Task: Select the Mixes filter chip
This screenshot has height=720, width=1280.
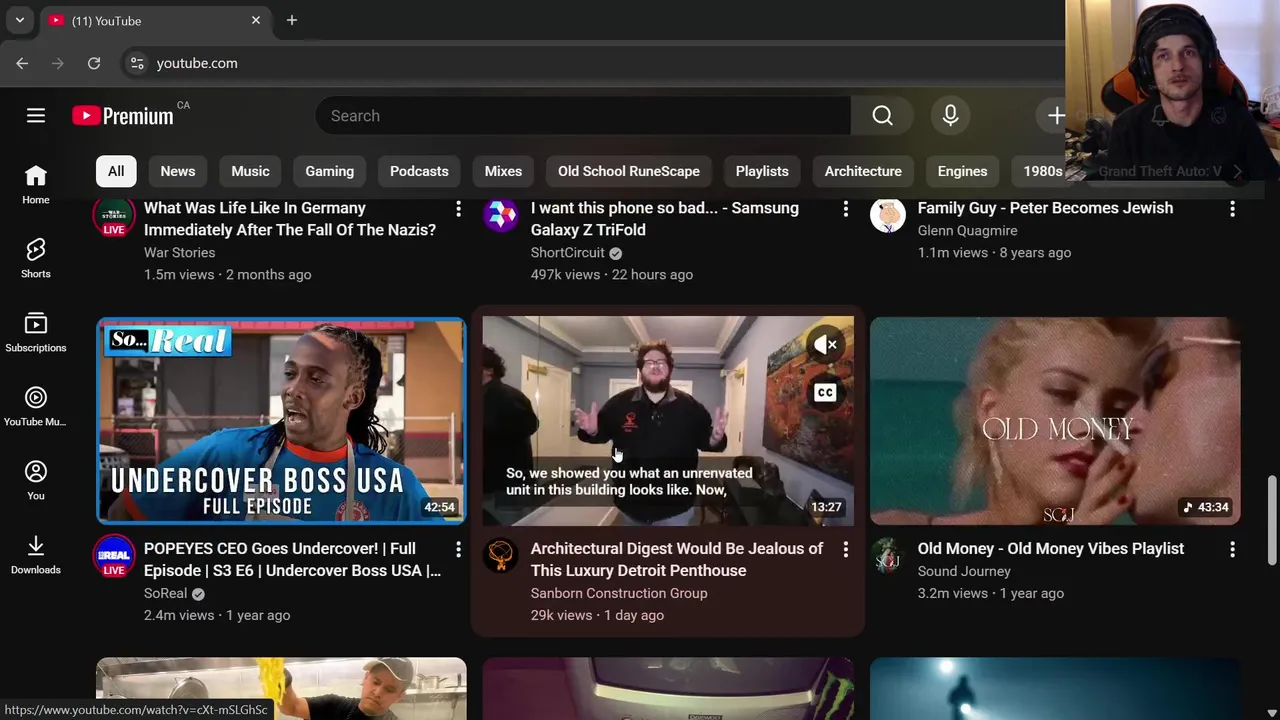Action: pos(503,171)
